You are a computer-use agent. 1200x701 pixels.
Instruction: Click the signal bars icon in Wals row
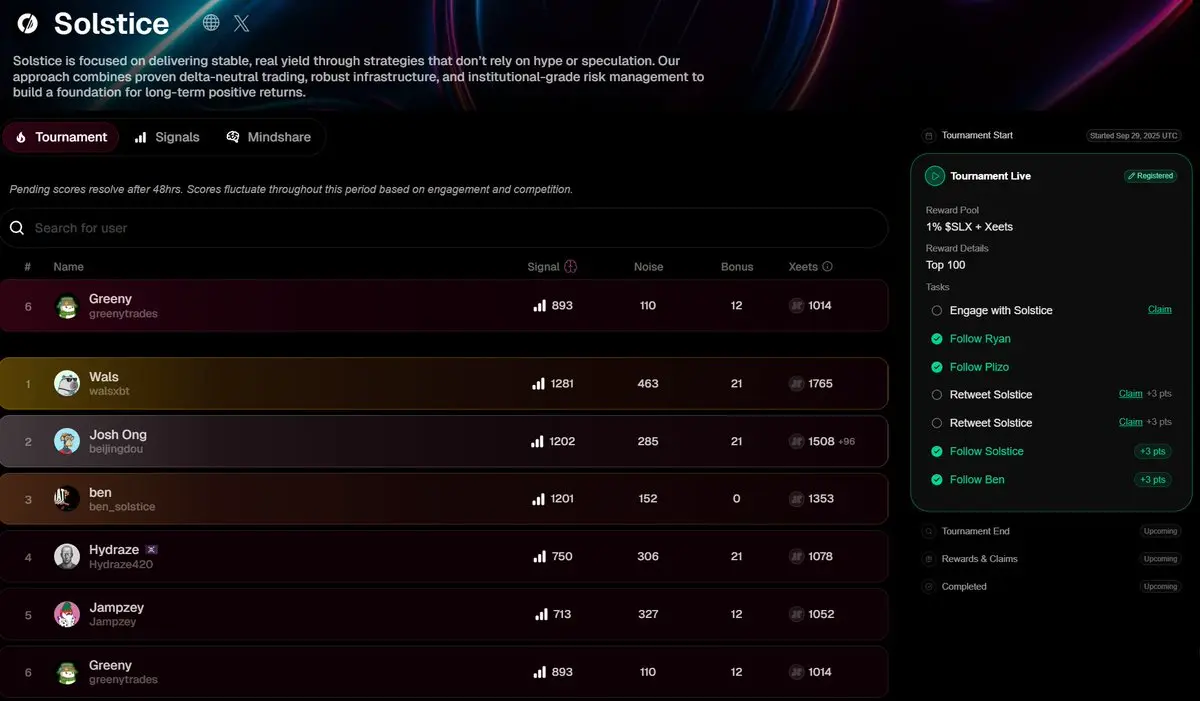coord(539,384)
